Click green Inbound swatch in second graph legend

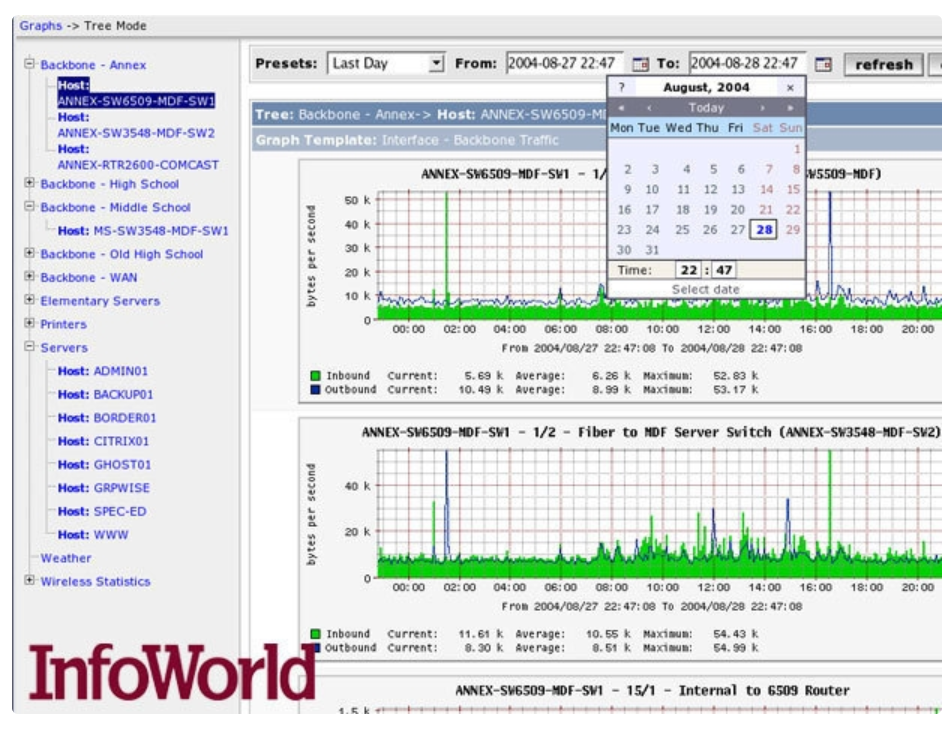pos(315,633)
